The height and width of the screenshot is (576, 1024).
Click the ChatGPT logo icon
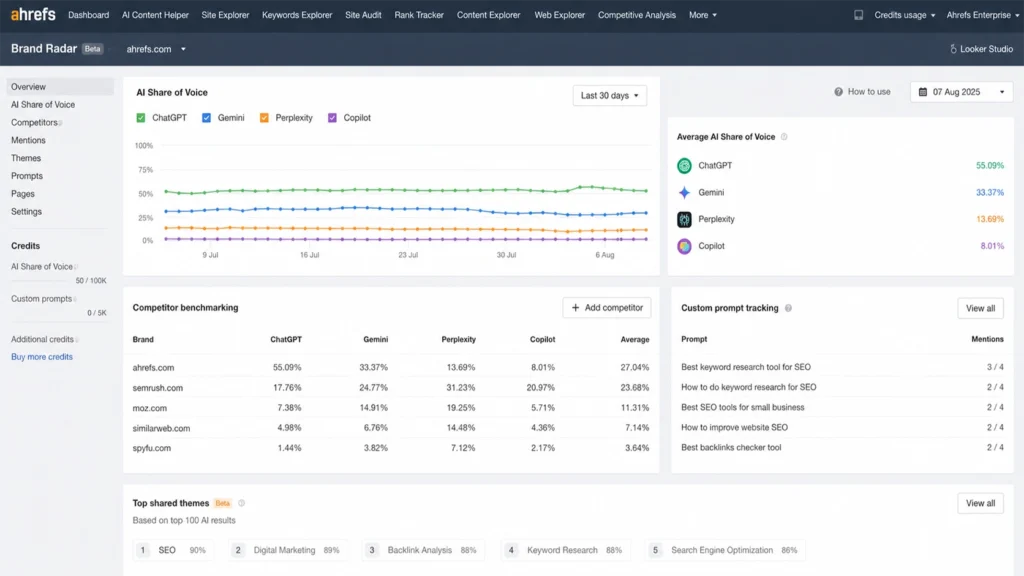[684, 166]
